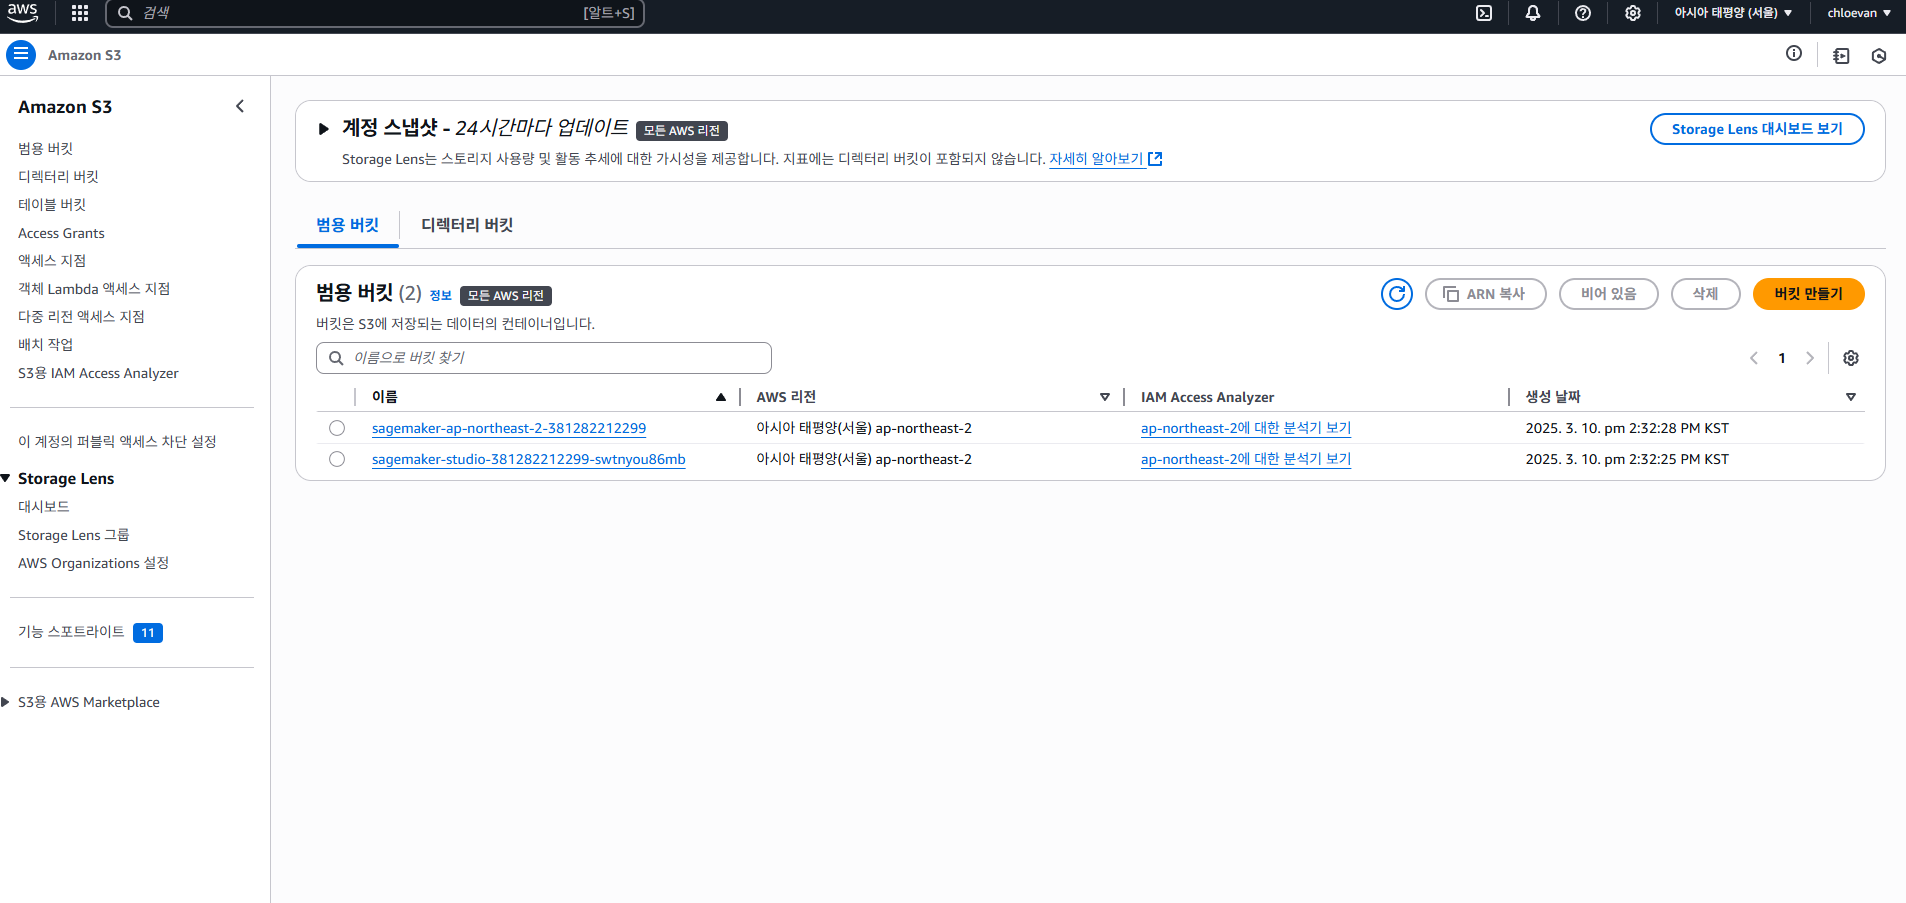This screenshot has width=1906, height=903.
Task: Open the analyzer link in the sagemaker-ap-northeast-2 row
Action: [x=1246, y=428]
